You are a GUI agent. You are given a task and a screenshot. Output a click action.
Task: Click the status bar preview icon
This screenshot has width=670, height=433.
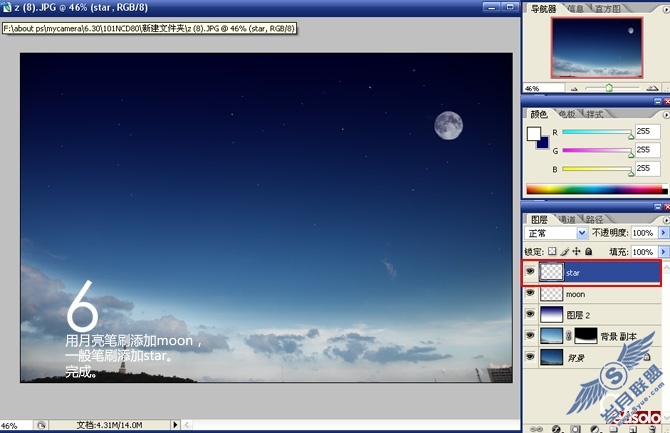(41, 425)
